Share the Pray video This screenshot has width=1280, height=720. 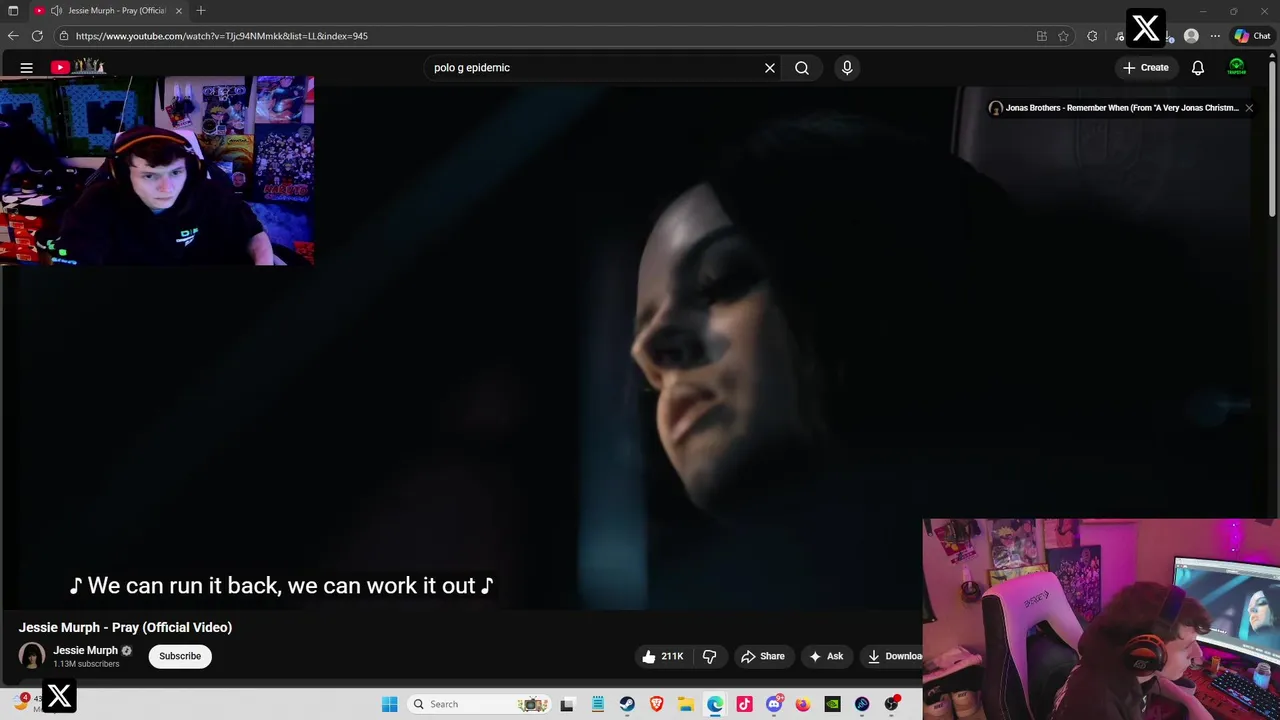tap(763, 656)
